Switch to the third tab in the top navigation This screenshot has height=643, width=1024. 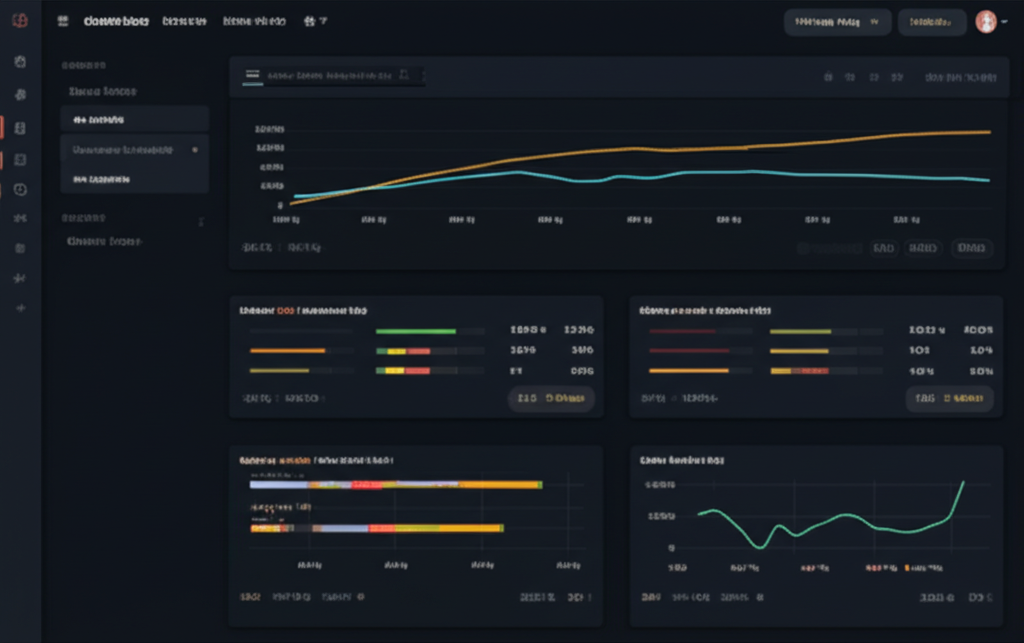click(253, 21)
